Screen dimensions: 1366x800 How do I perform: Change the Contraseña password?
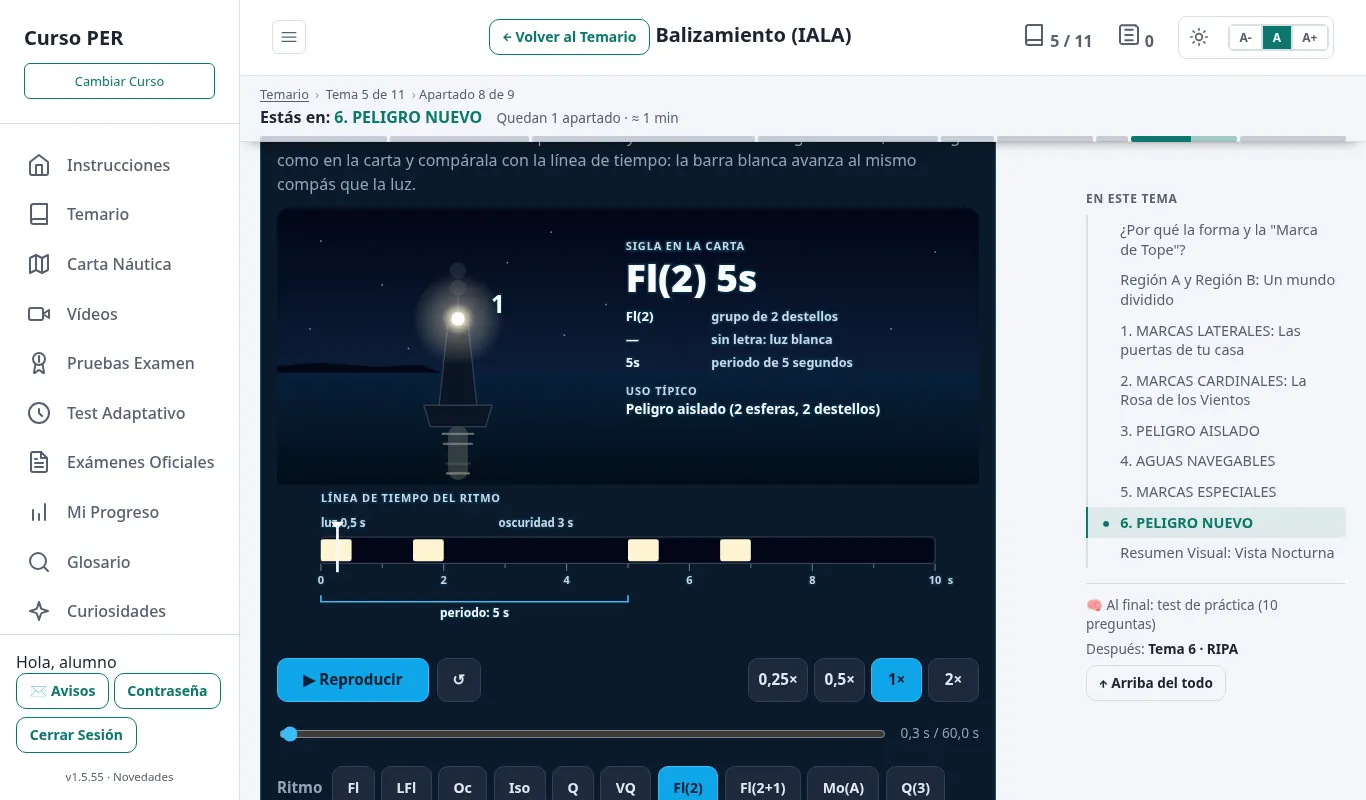pos(167,691)
